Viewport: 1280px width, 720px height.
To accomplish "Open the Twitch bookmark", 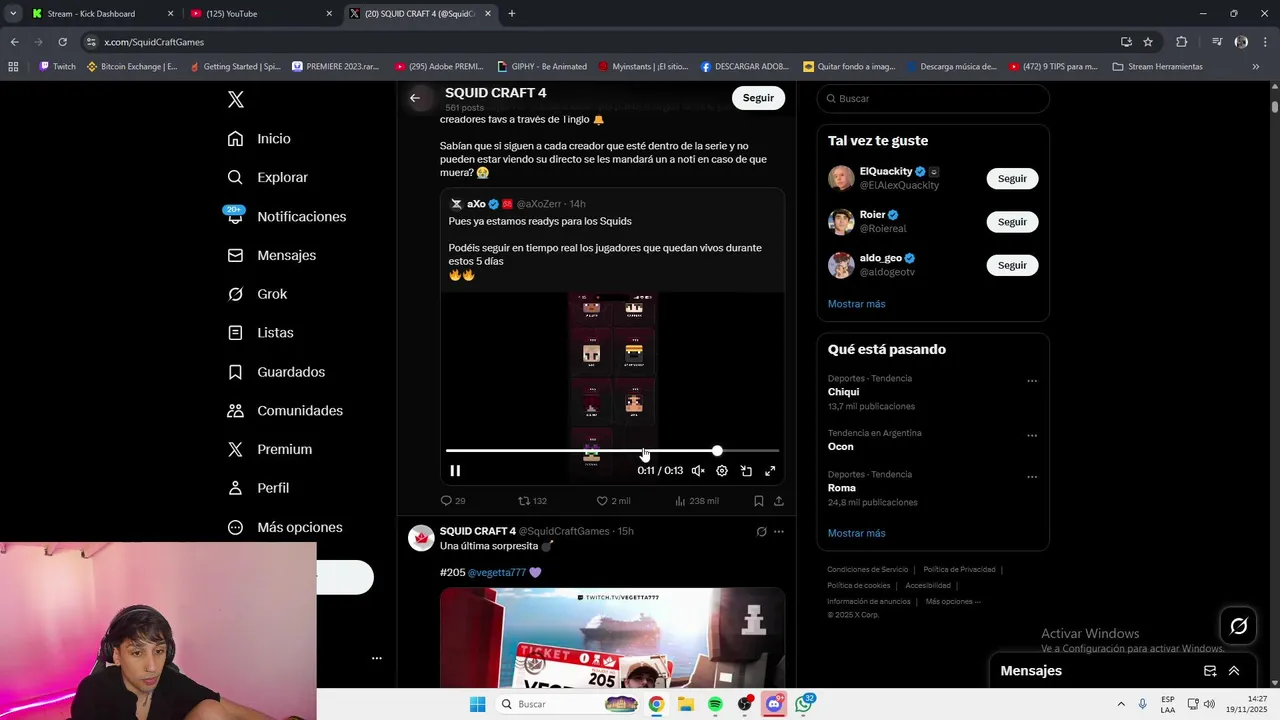I will (x=57, y=67).
